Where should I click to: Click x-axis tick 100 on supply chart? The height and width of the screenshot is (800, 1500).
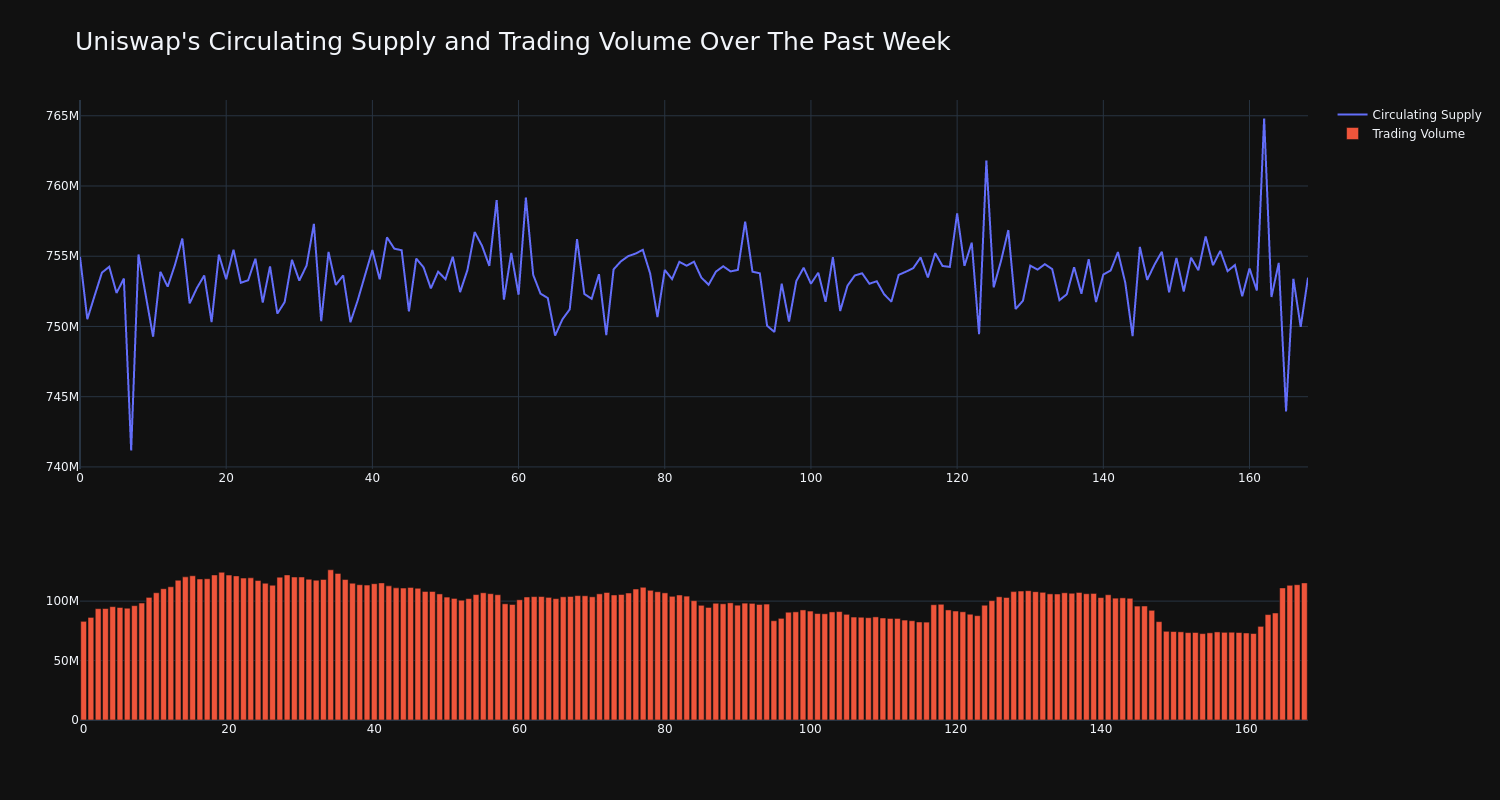click(x=811, y=479)
